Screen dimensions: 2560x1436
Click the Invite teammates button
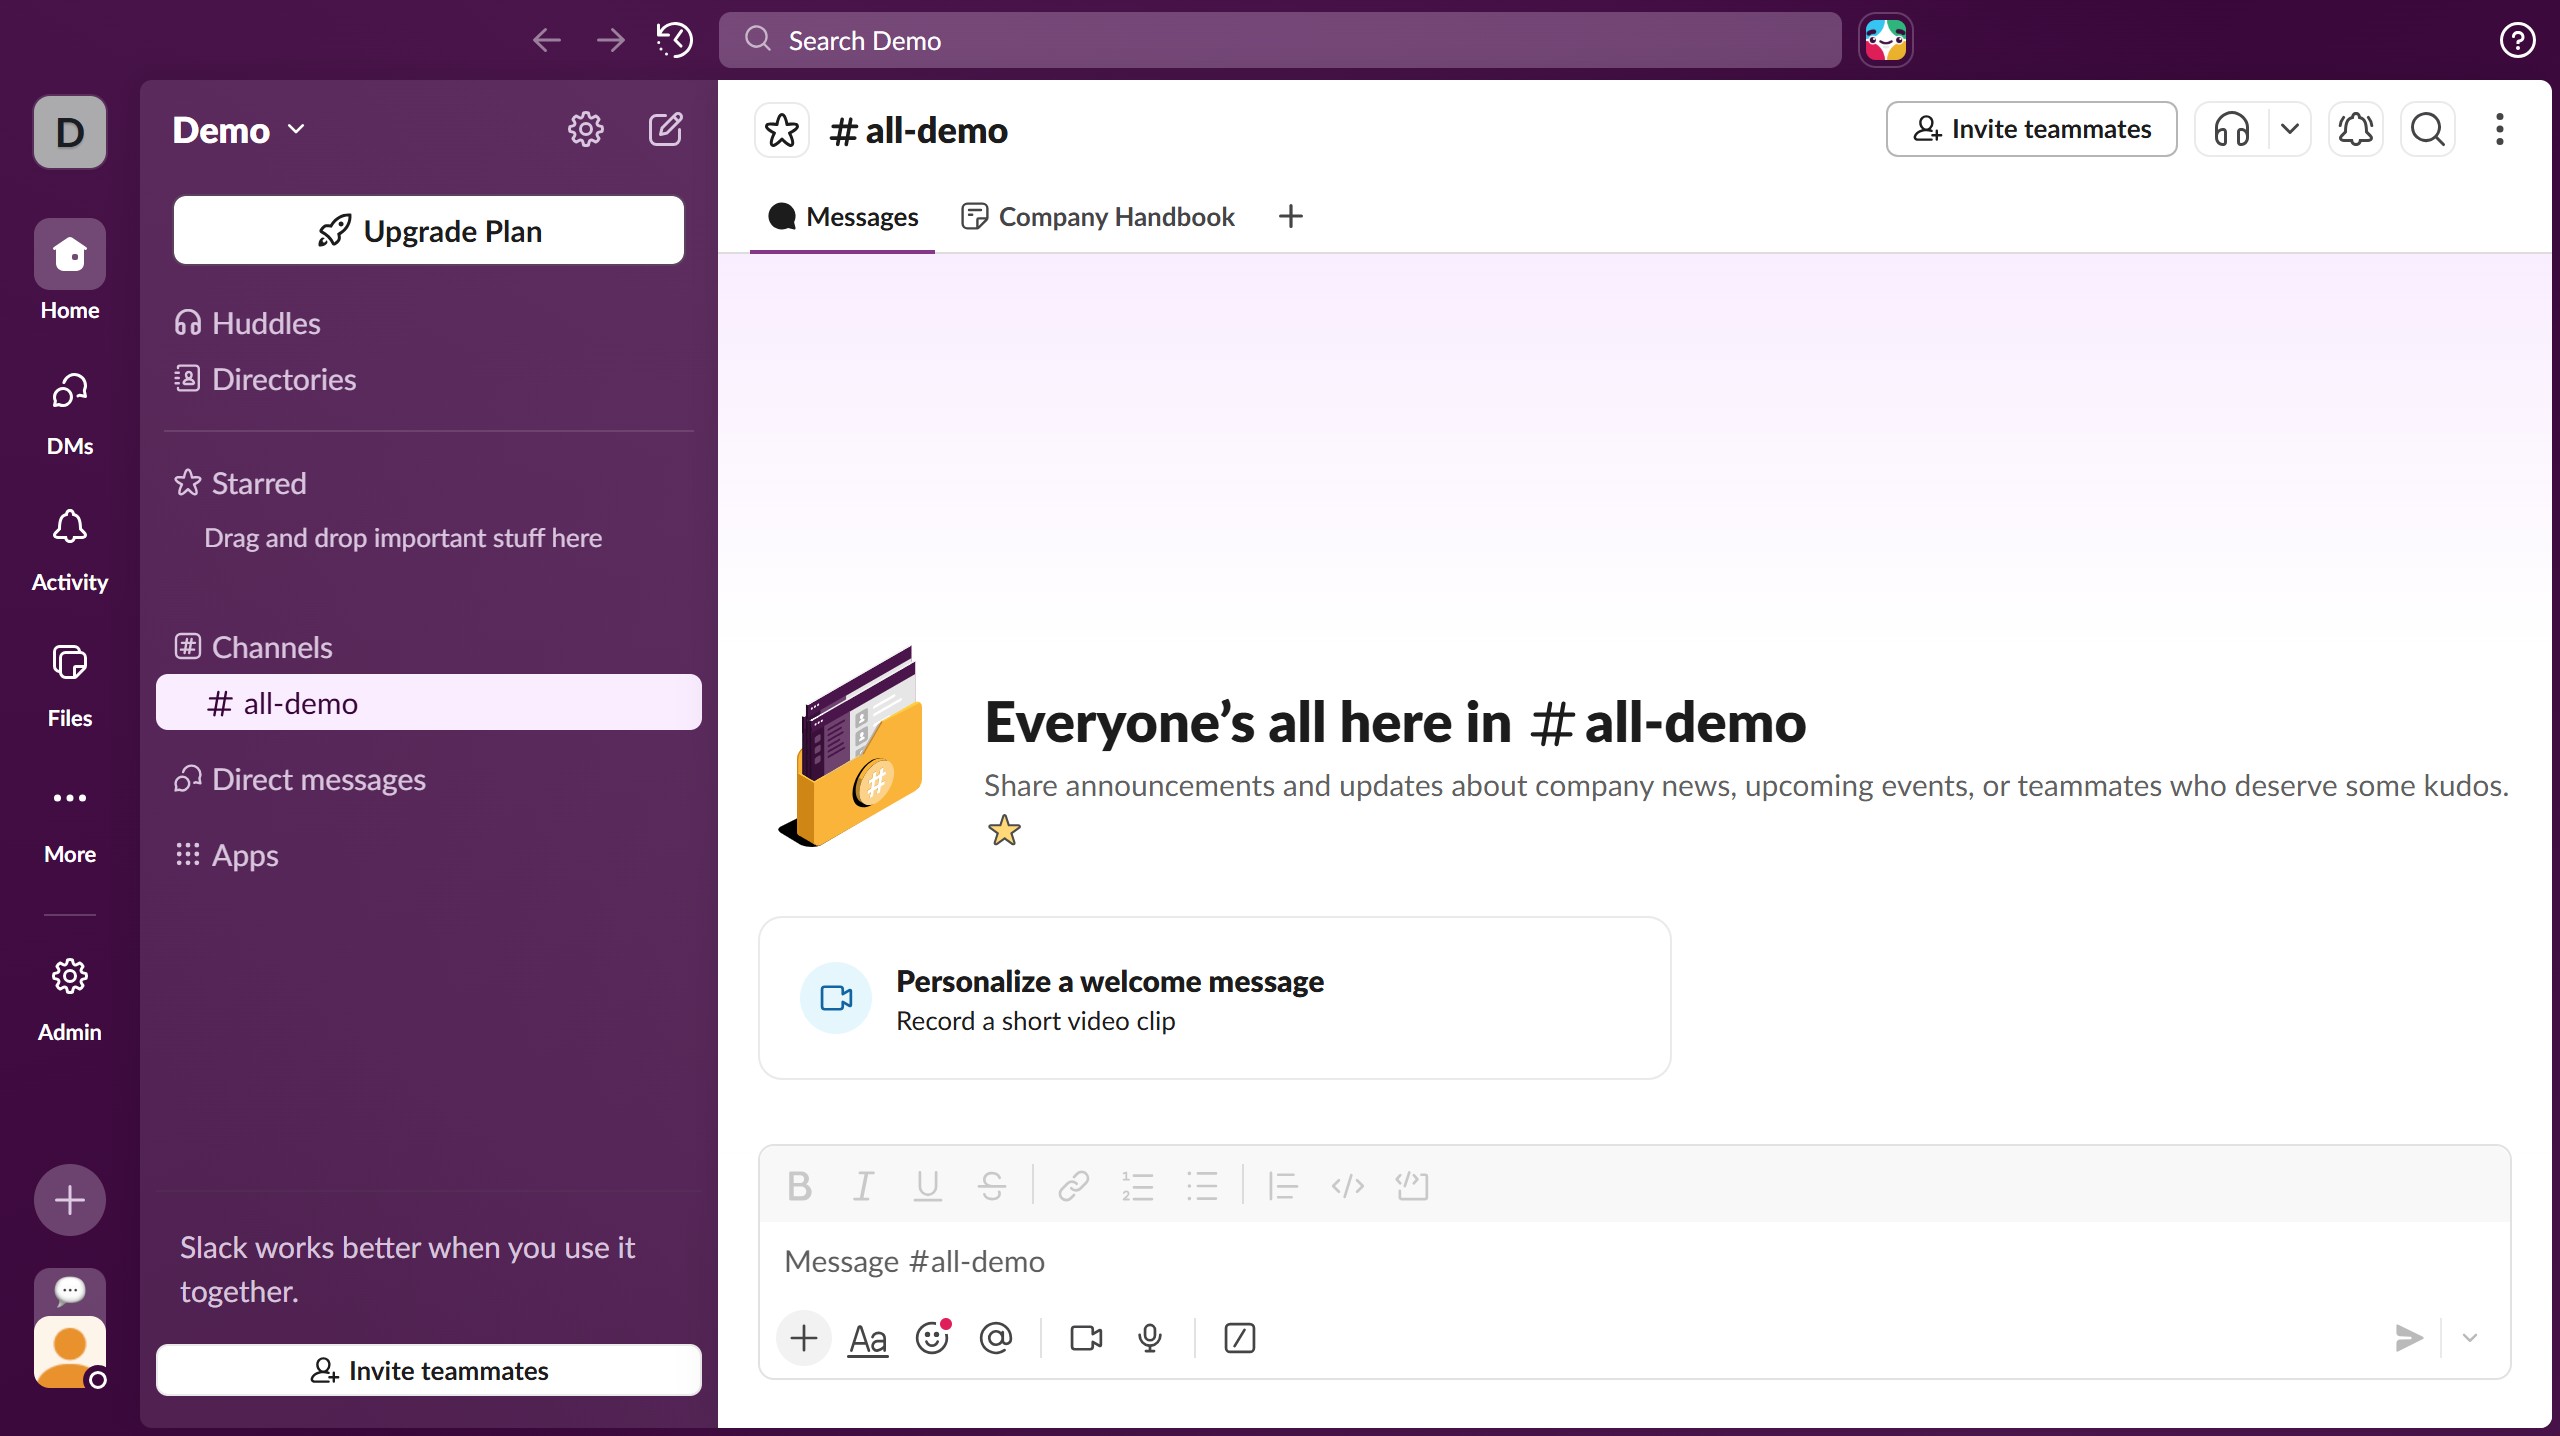click(2031, 128)
